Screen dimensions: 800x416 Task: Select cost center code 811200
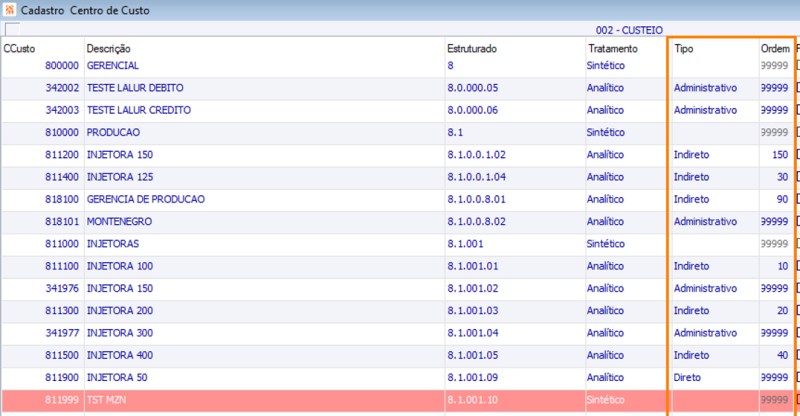click(x=62, y=155)
